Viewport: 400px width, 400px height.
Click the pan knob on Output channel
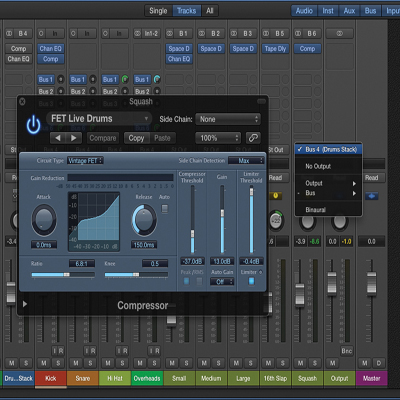point(339,222)
